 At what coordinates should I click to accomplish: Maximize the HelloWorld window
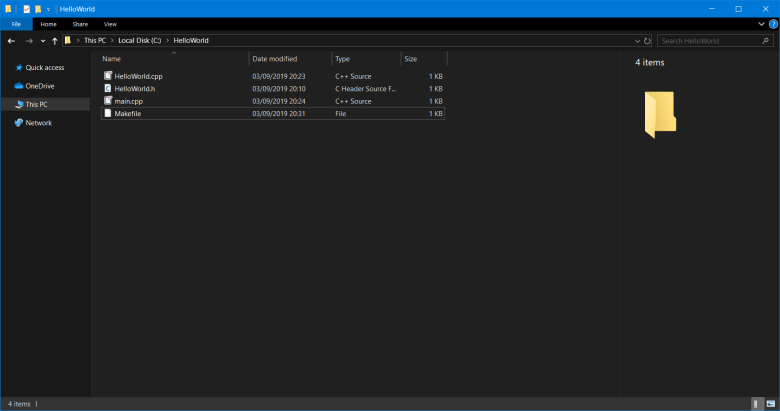[739, 9]
